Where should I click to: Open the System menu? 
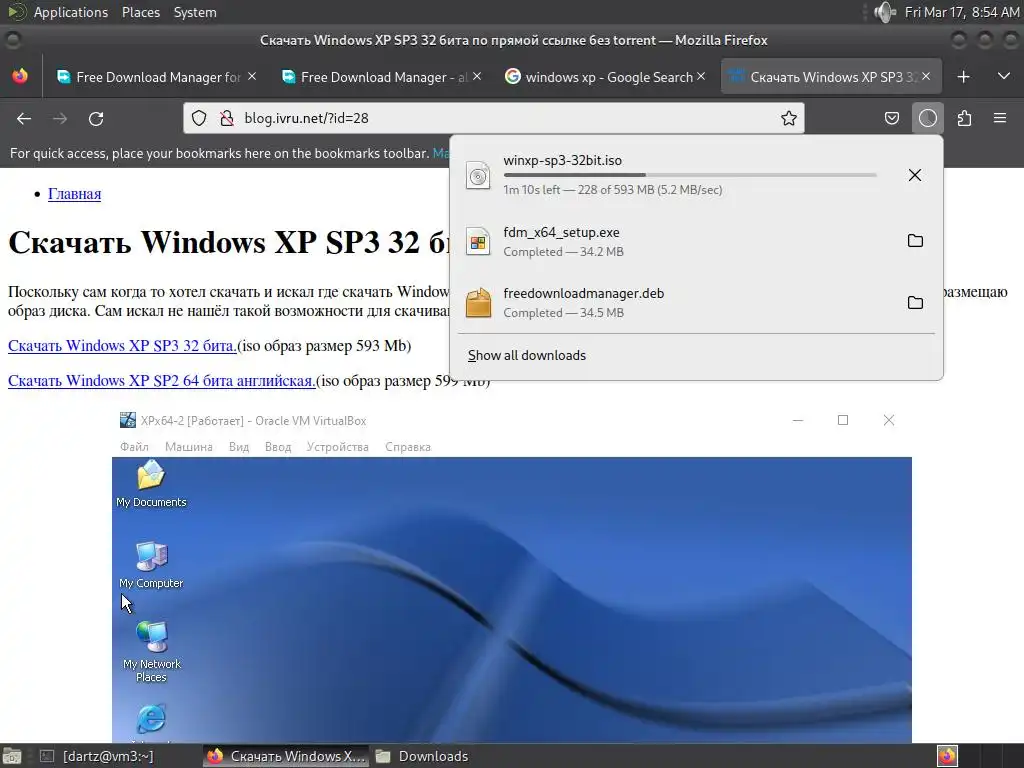pyautogui.click(x=195, y=12)
